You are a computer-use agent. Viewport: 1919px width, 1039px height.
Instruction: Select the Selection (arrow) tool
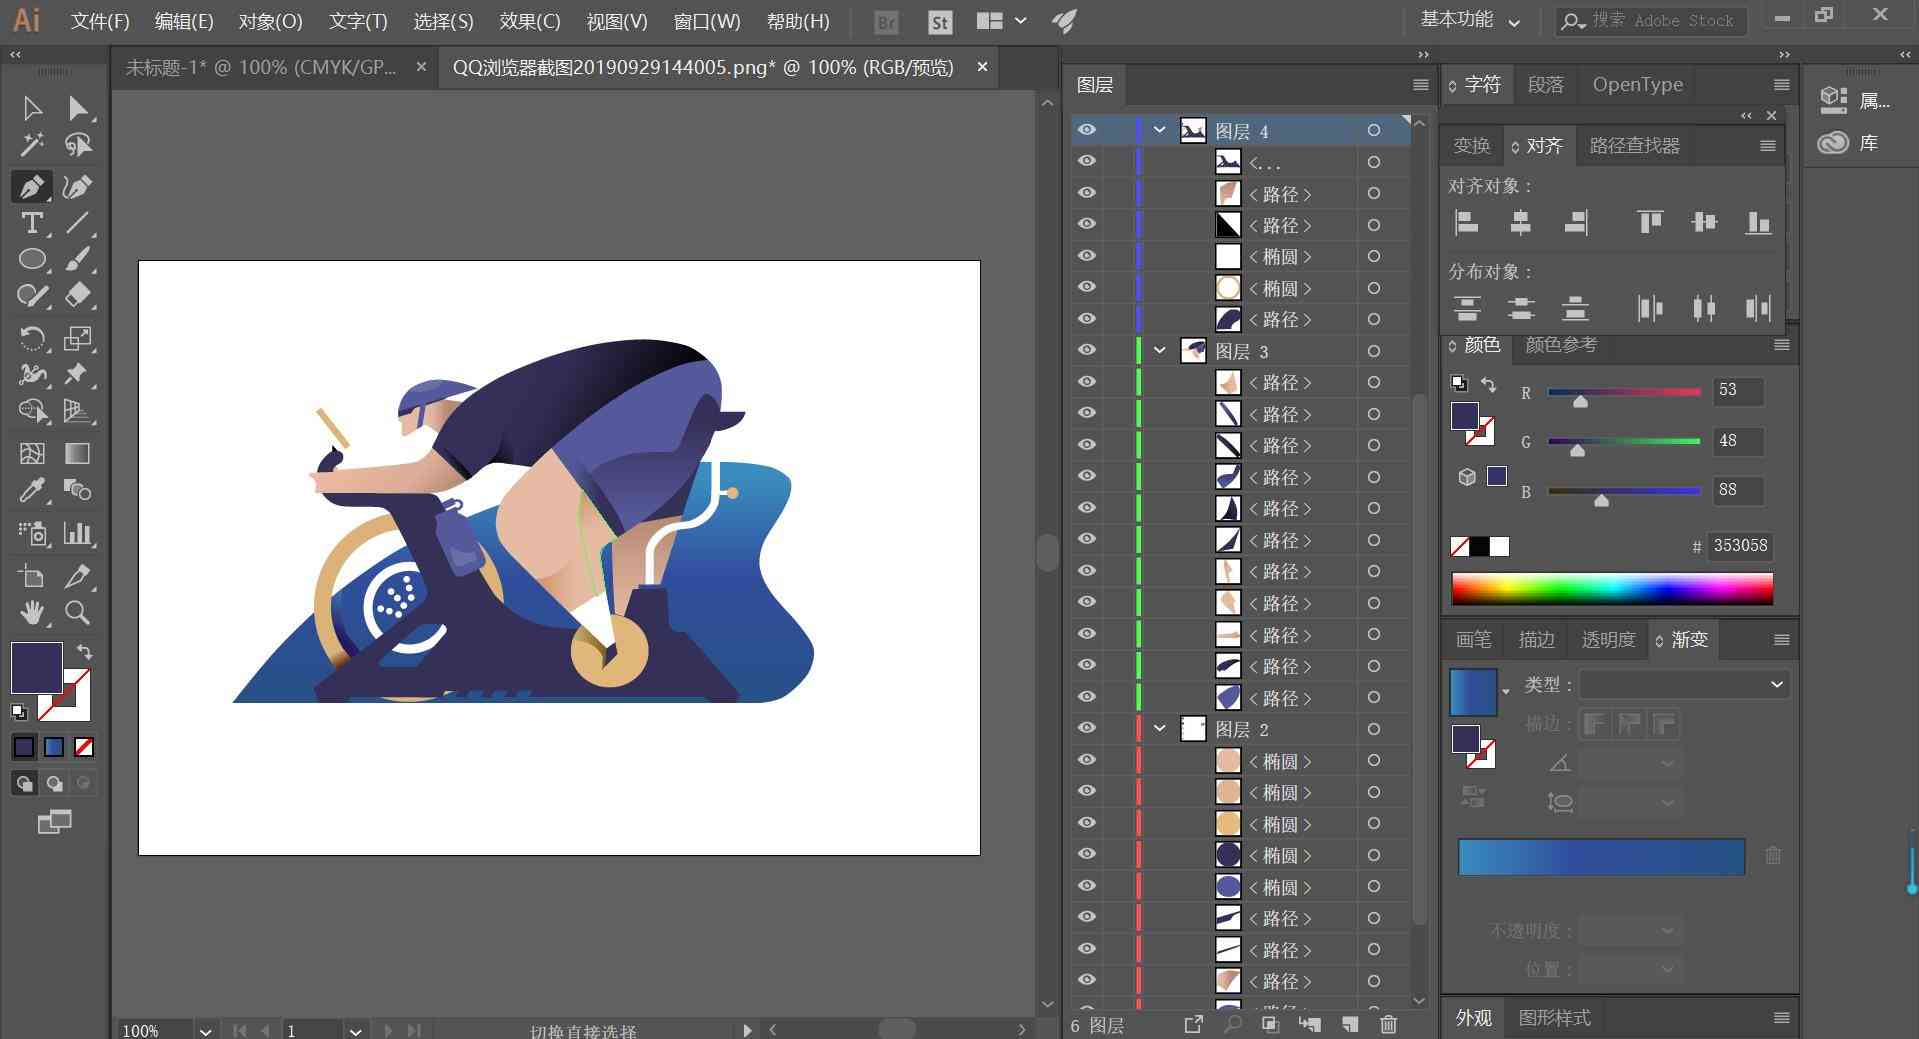pos(31,108)
